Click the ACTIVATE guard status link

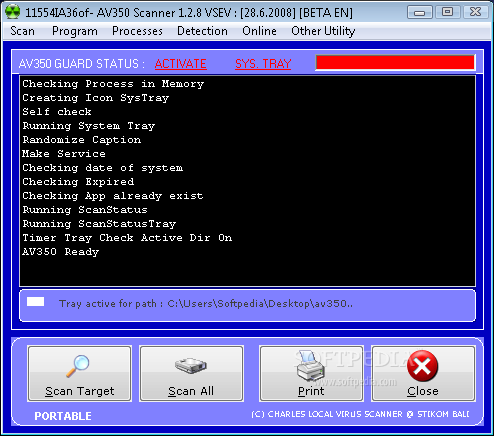pyautogui.click(x=181, y=64)
